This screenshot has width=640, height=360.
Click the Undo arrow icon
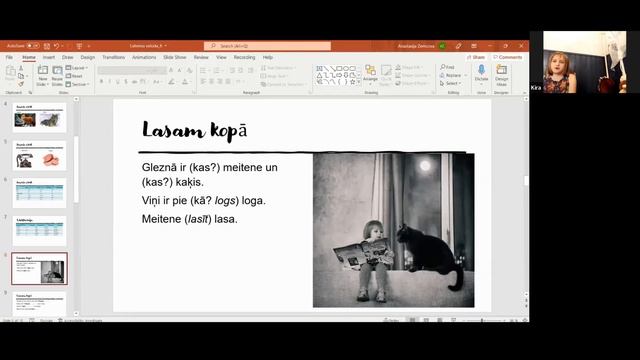click(x=57, y=46)
